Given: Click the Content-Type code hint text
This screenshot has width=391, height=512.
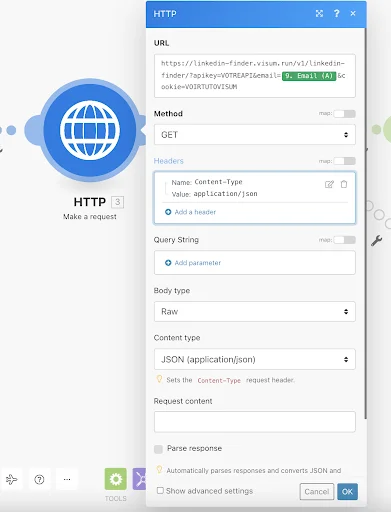Looking at the screenshot, I should (x=219, y=380).
